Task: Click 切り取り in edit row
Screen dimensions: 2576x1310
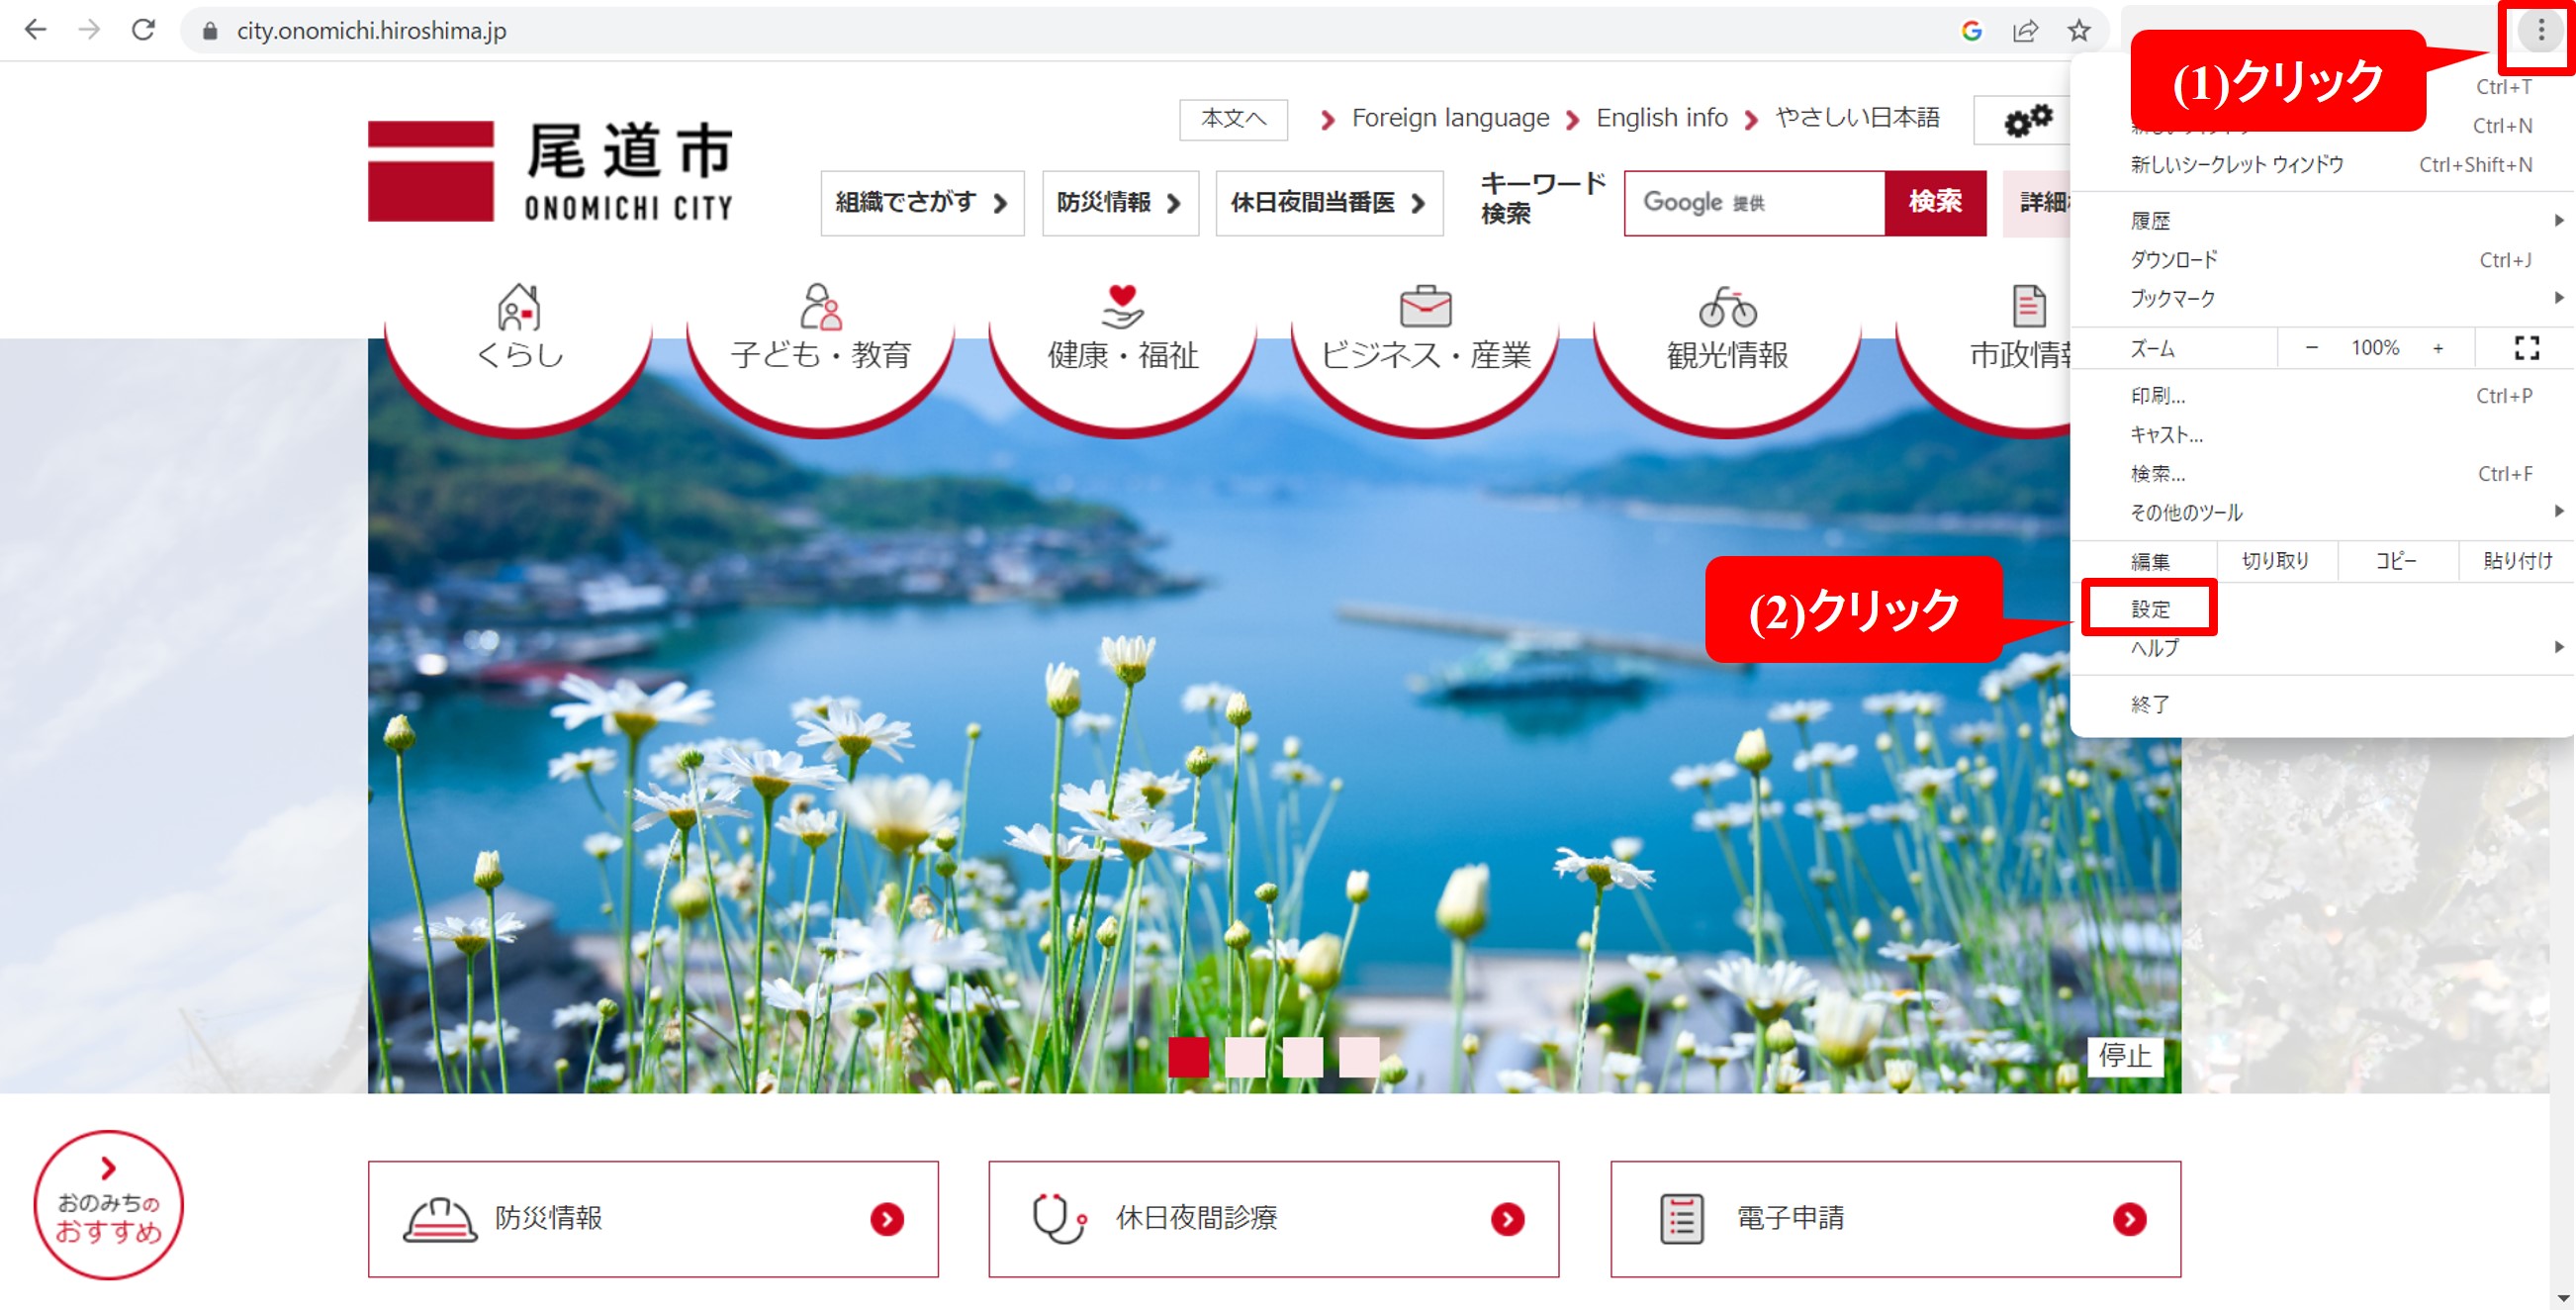Action: pos(2276,561)
